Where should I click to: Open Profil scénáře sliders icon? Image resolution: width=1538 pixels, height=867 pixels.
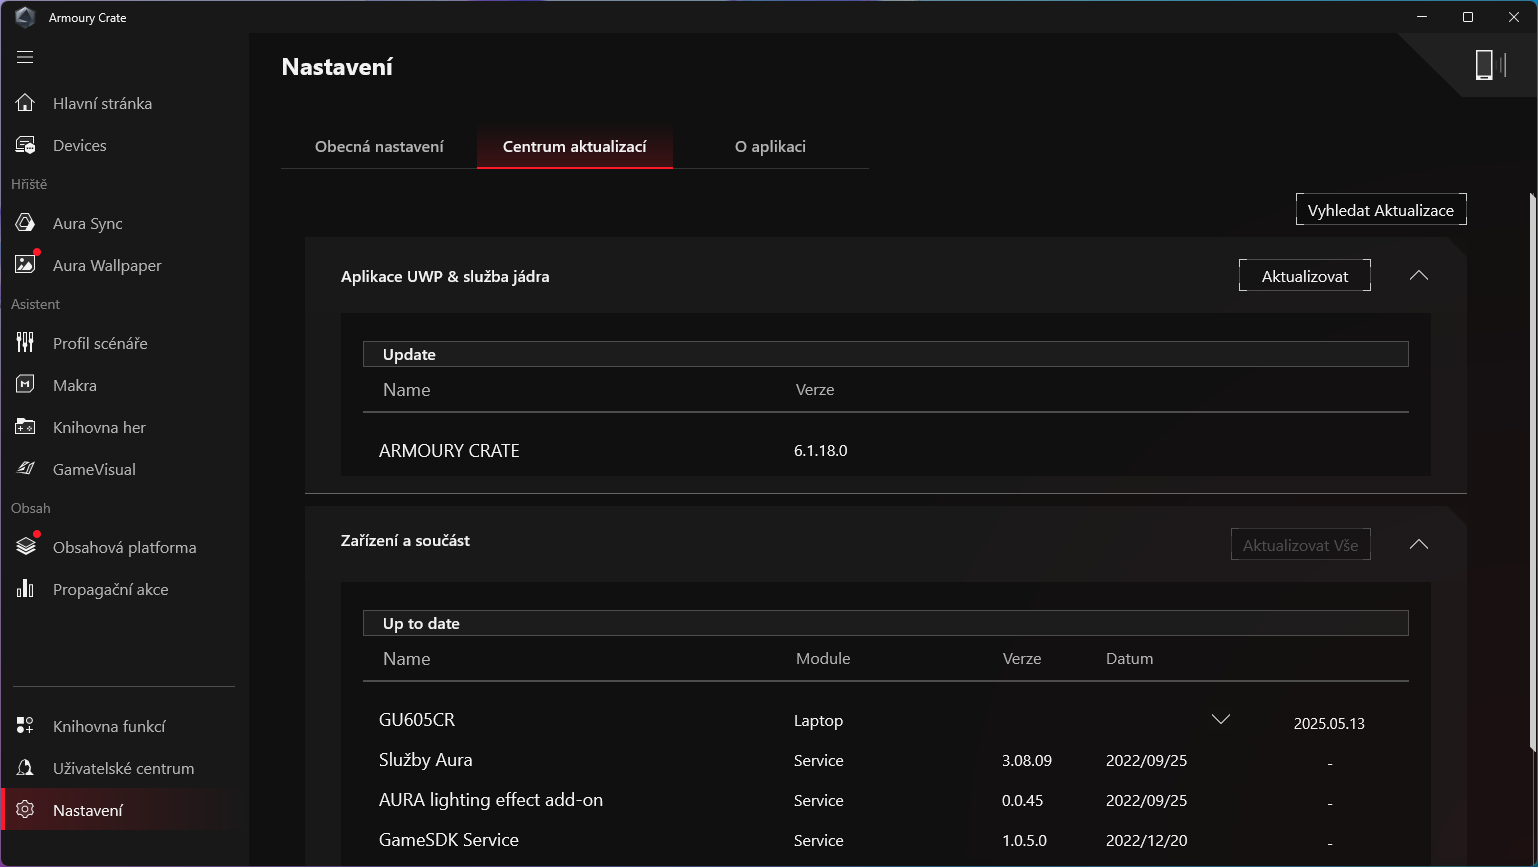(25, 343)
